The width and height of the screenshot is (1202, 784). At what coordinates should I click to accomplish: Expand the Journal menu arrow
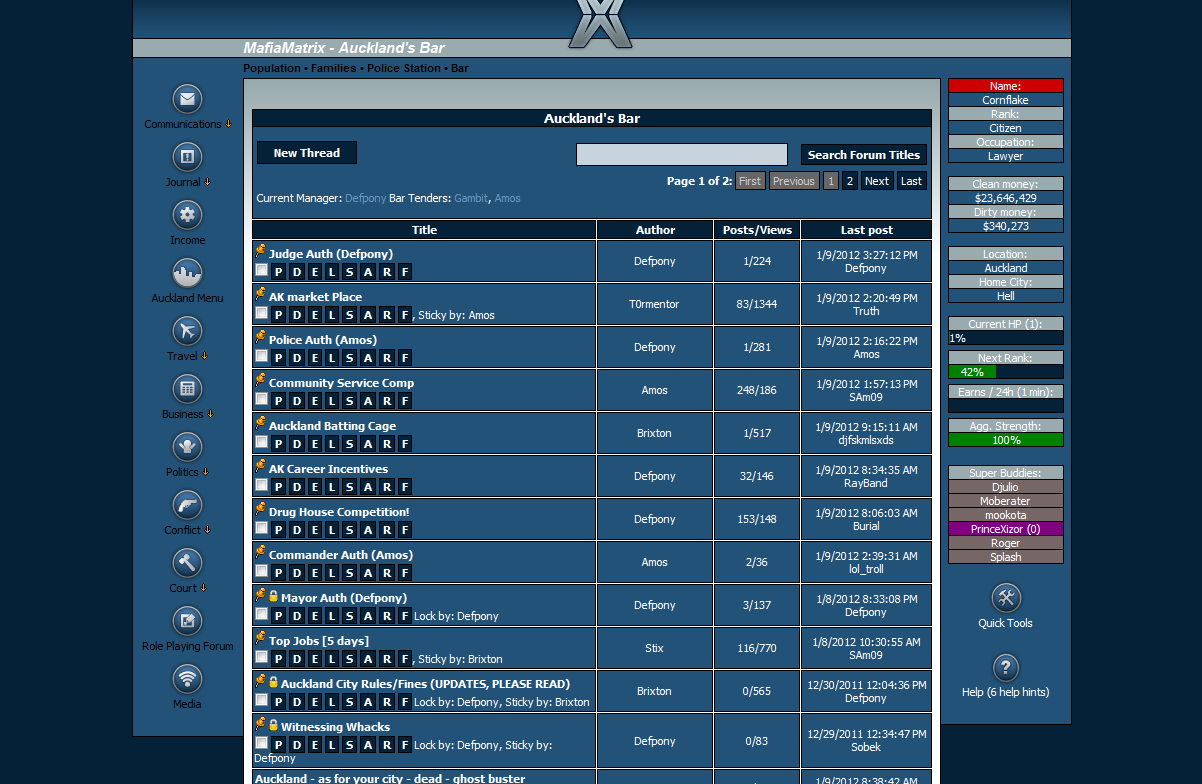point(207,182)
